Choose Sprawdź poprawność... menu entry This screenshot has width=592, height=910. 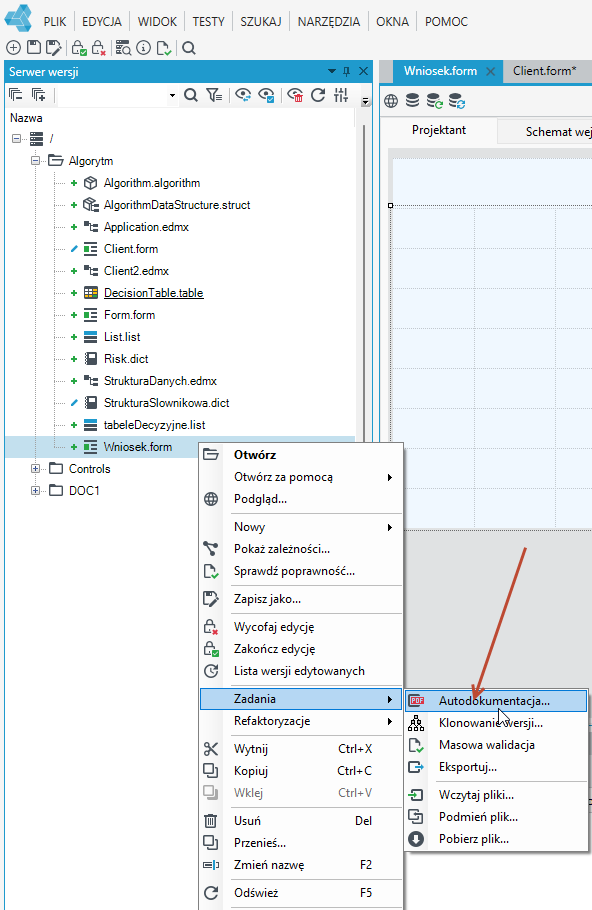click(301, 571)
